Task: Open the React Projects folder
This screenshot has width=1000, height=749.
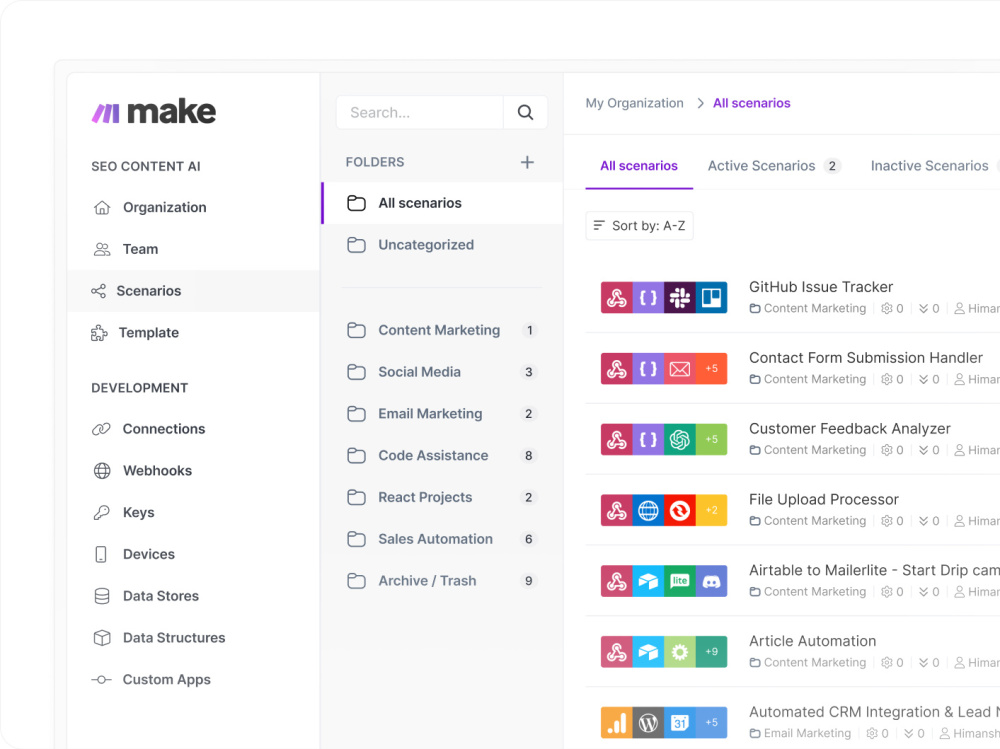Action: click(x=442, y=497)
